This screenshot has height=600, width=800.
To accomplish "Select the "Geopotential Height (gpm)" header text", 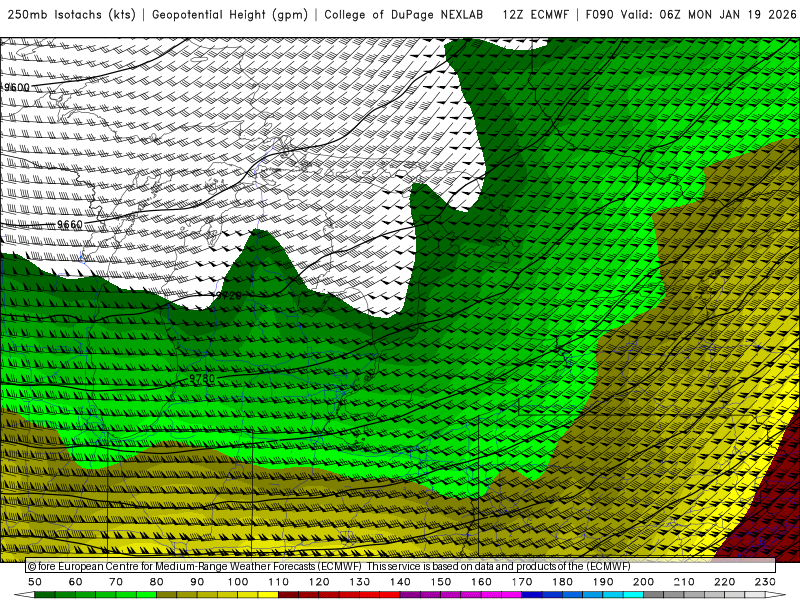I will click(230, 15).
